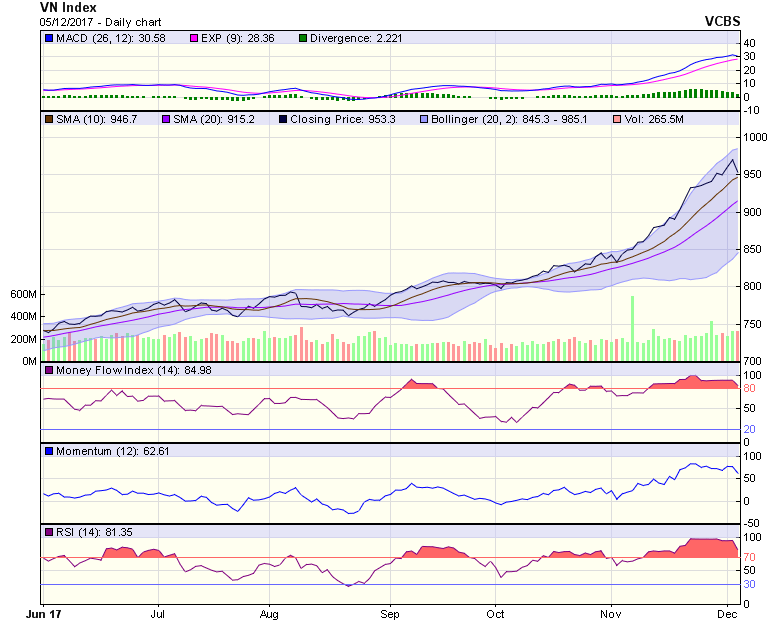Click the 600M volume axis label
The image size is (780, 635).
(23, 295)
